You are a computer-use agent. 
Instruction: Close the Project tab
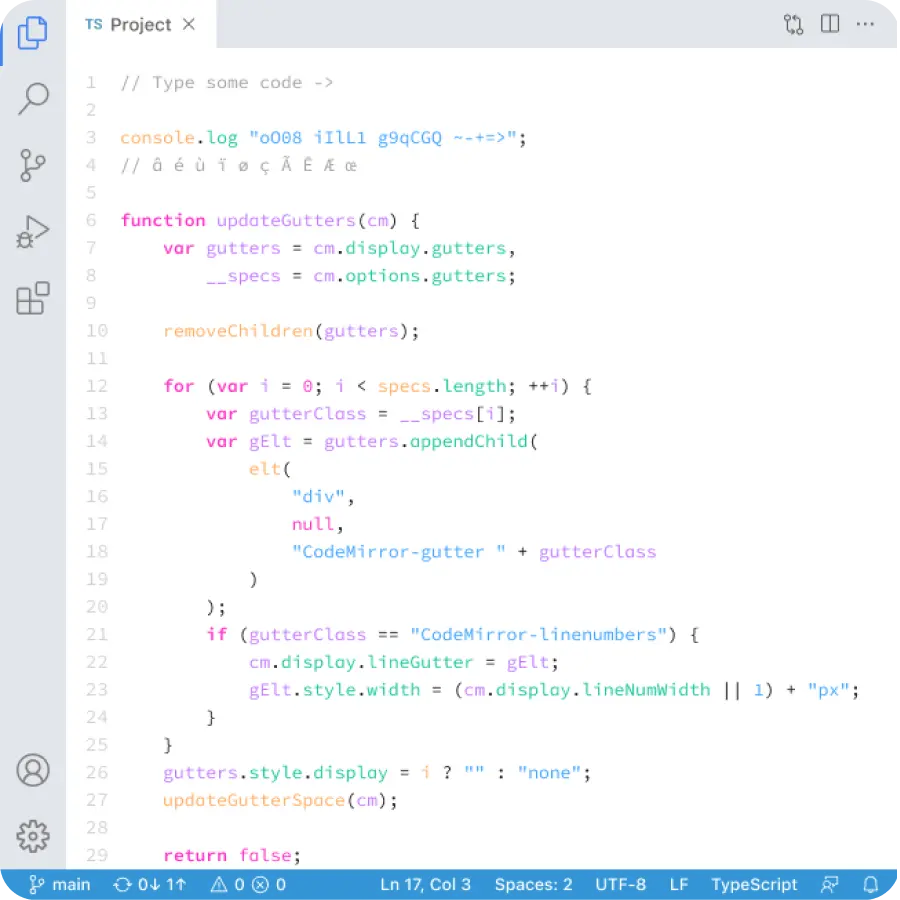[x=188, y=24]
